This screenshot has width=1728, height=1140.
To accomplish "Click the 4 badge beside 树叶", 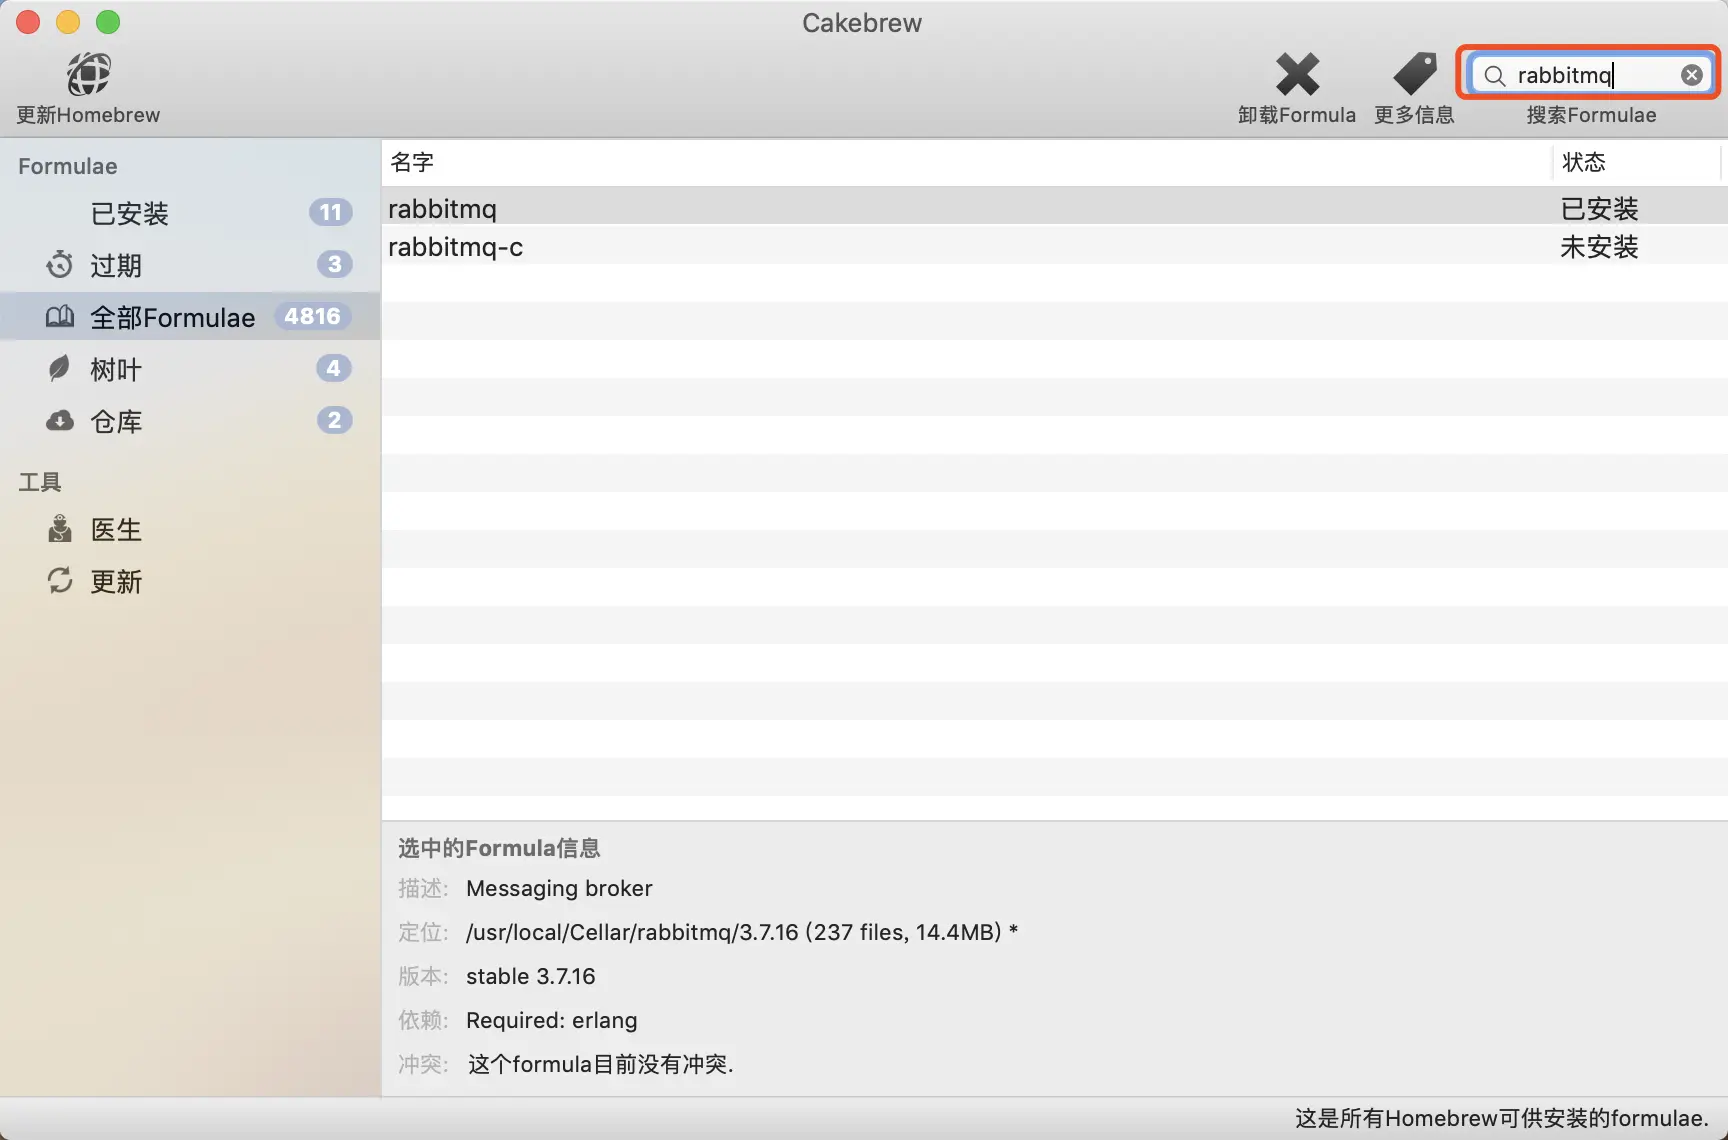I will [x=334, y=368].
